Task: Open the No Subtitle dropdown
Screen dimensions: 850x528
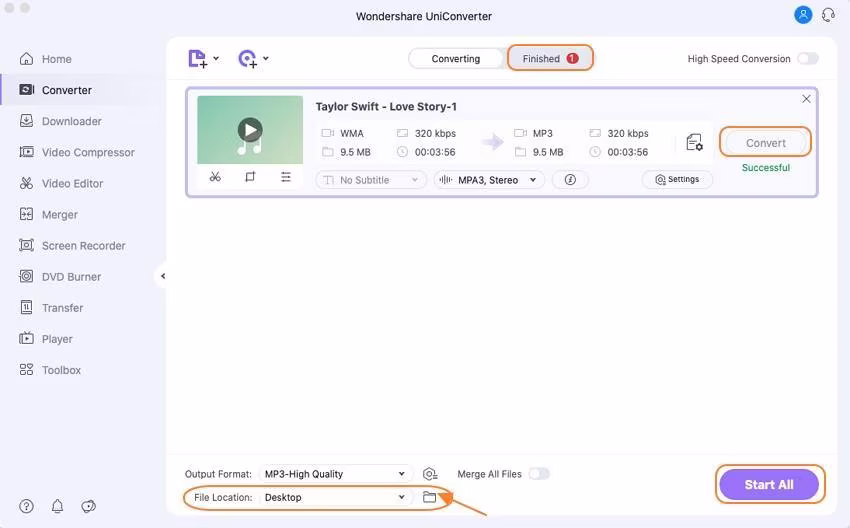Action: pos(371,180)
